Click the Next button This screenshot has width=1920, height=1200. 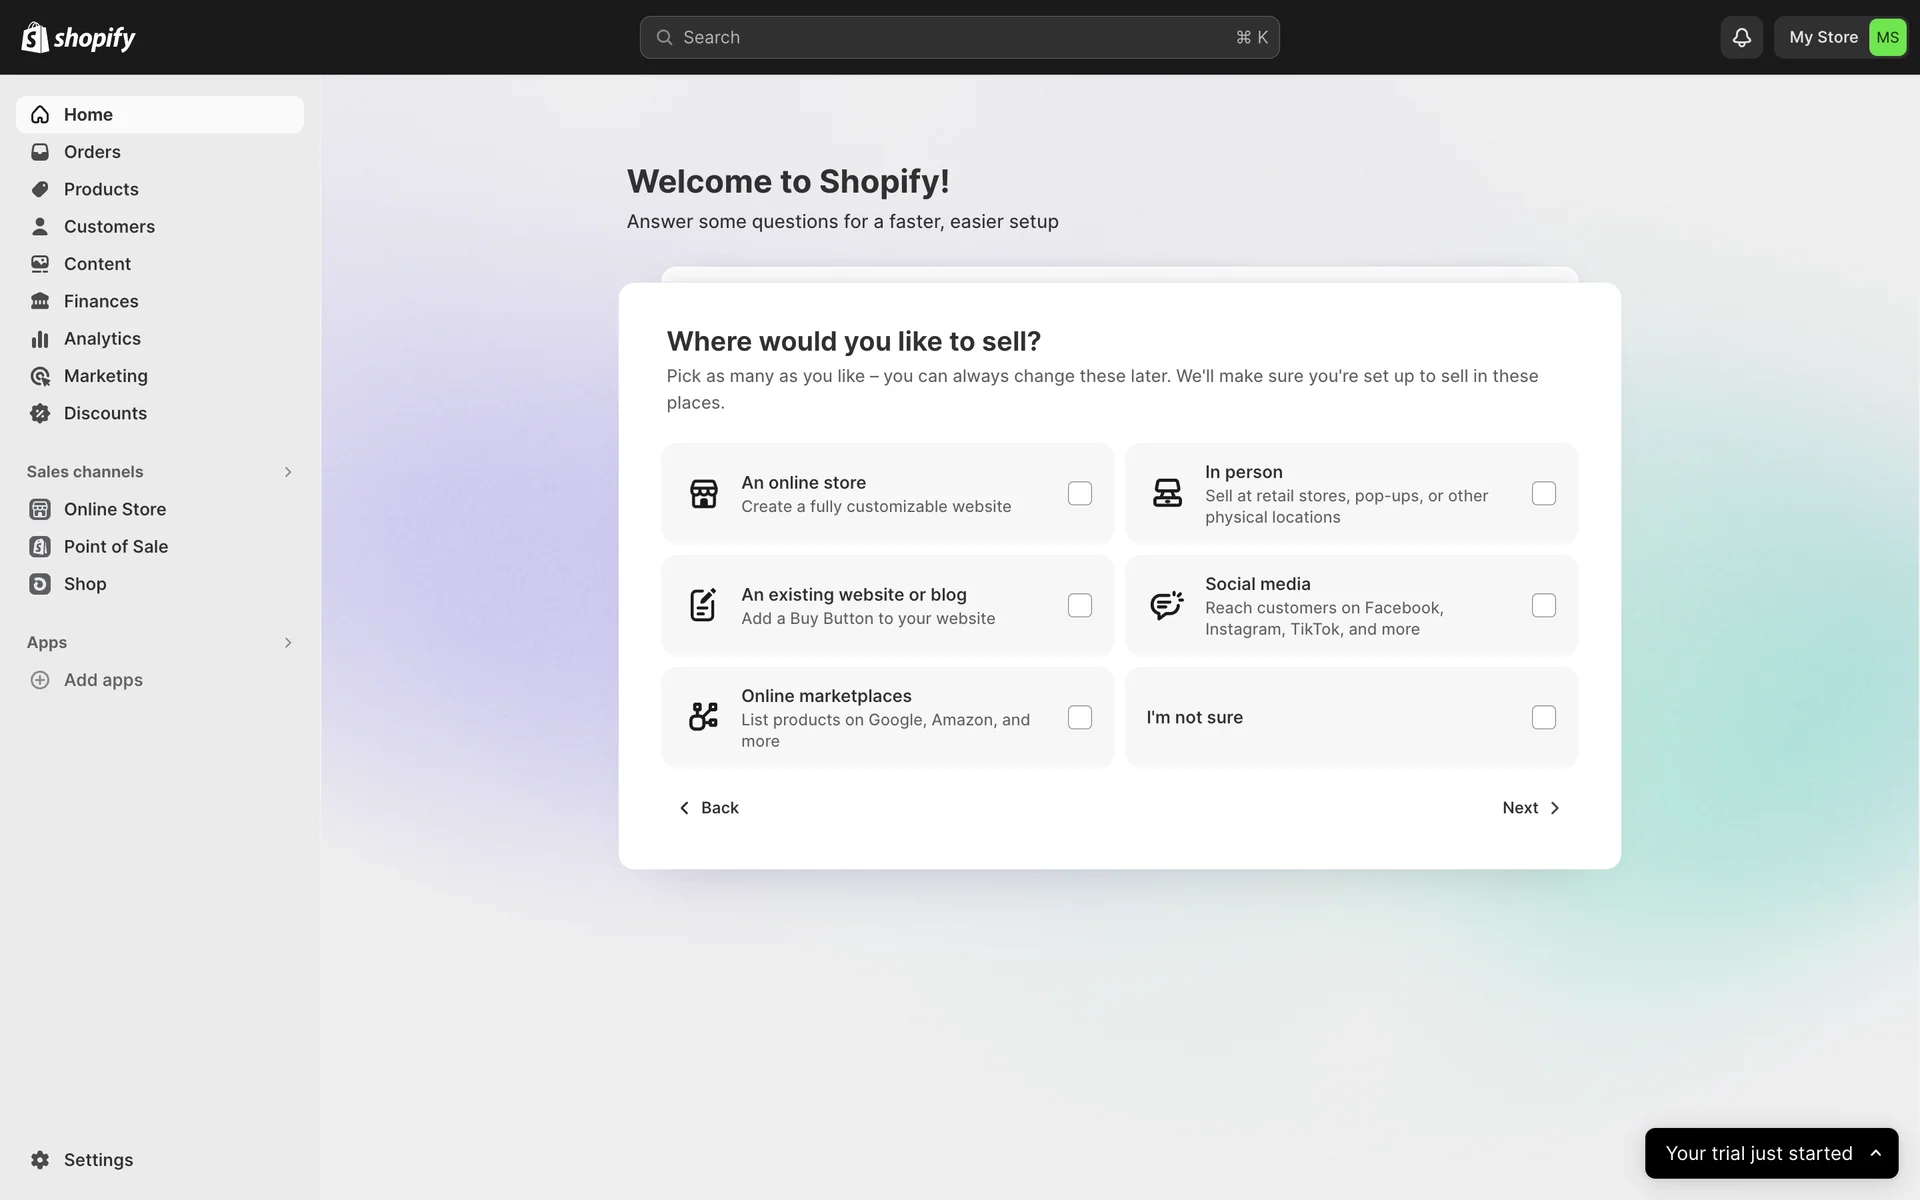click(1530, 808)
